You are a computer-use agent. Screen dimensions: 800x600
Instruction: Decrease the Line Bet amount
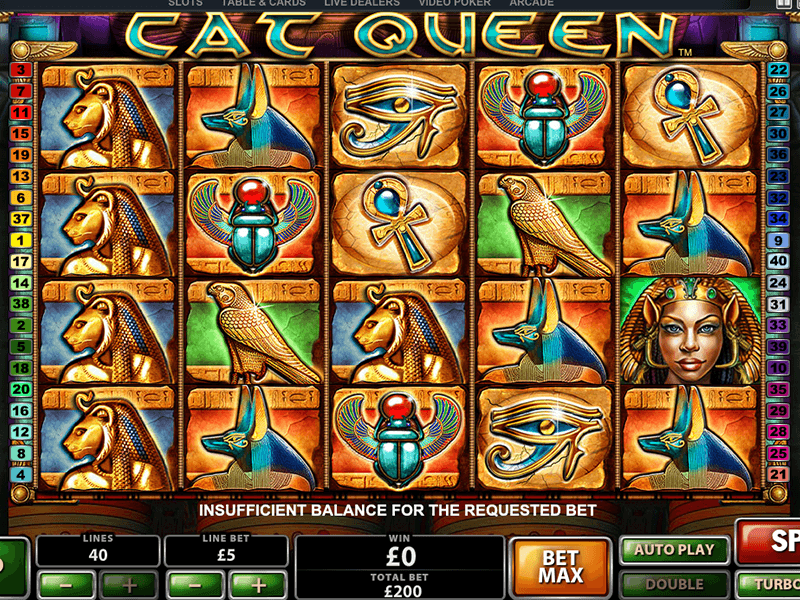[195, 586]
